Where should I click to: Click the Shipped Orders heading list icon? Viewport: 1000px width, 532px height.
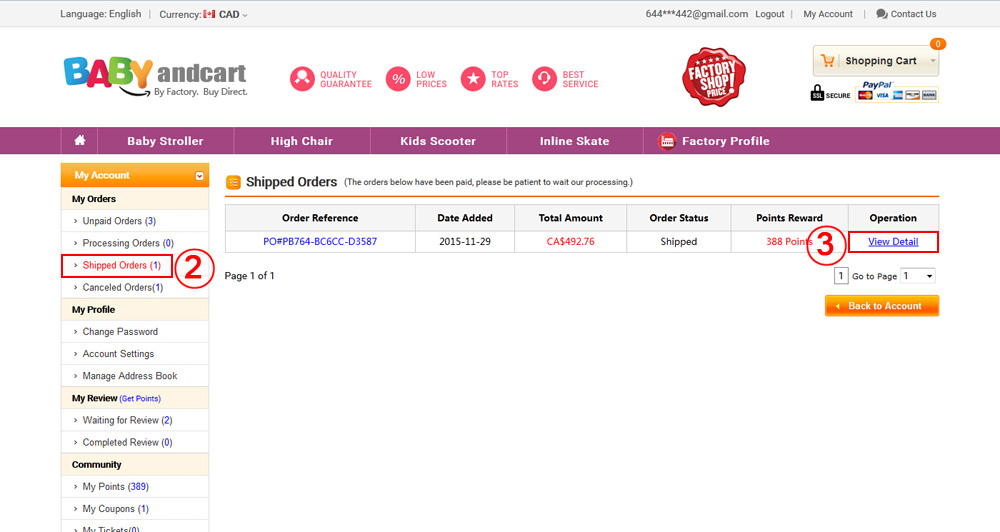(x=233, y=182)
